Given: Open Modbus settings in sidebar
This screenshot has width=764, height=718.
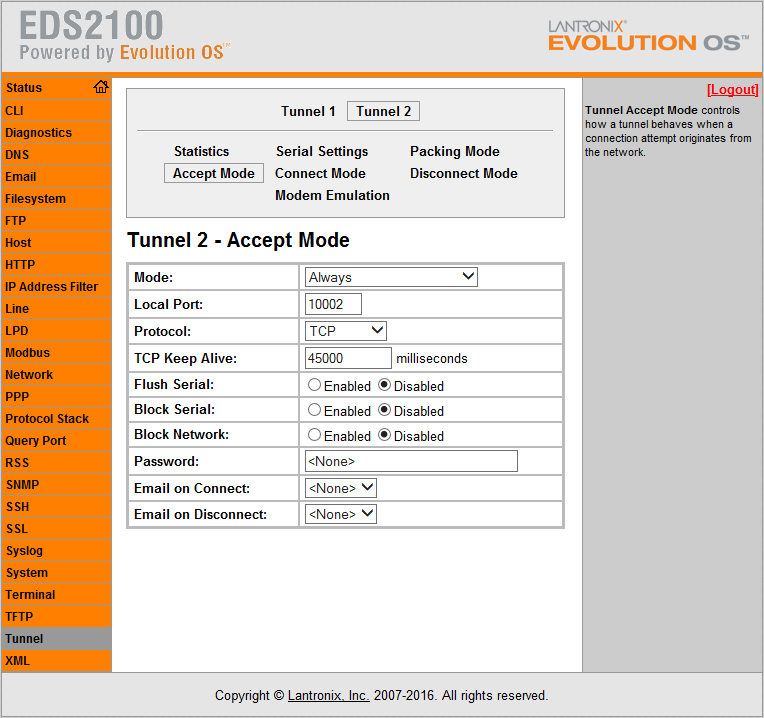Looking at the screenshot, I should (x=57, y=353).
